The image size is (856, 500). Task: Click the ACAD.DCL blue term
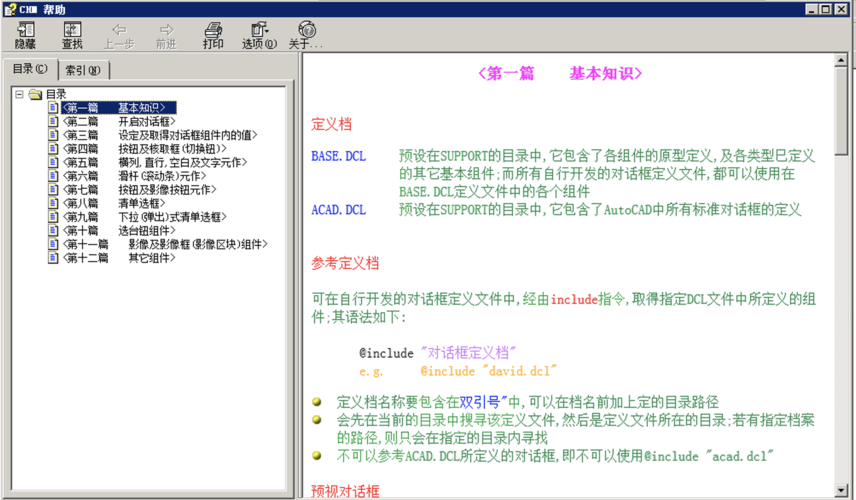pyautogui.click(x=338, y=210)
